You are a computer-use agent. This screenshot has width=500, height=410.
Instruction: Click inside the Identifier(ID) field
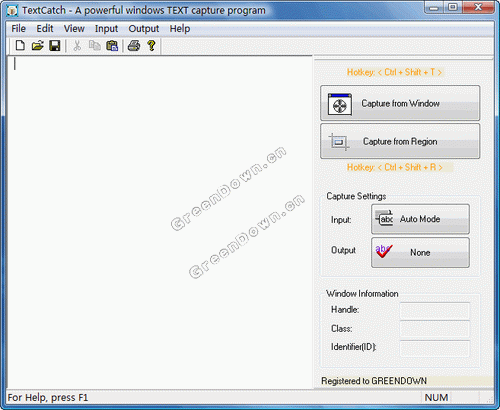pos(435,348)
